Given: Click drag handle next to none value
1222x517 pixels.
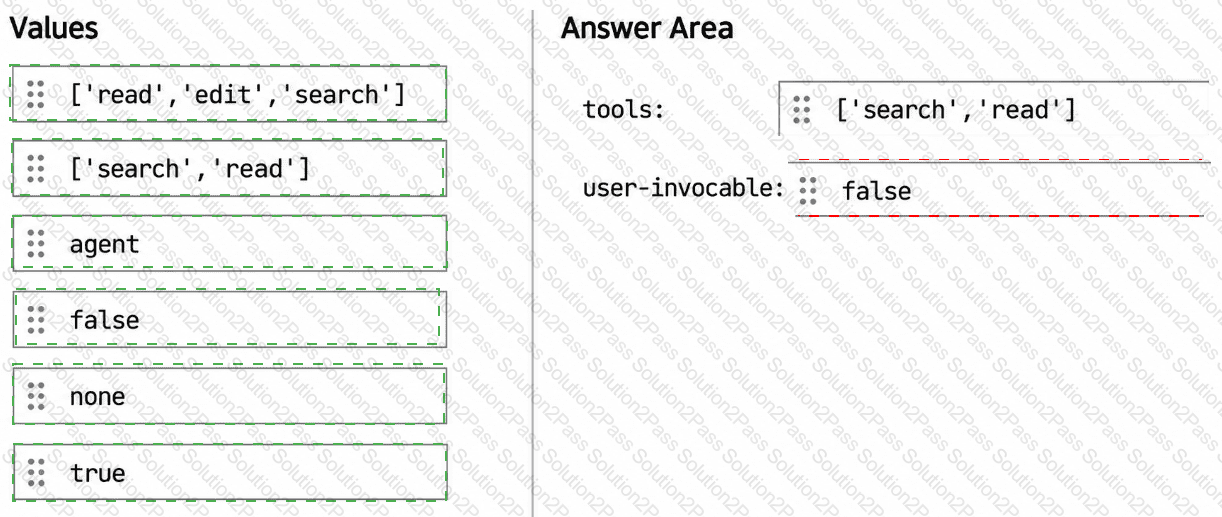Looking at the screenshot, I should coord(36,396).
